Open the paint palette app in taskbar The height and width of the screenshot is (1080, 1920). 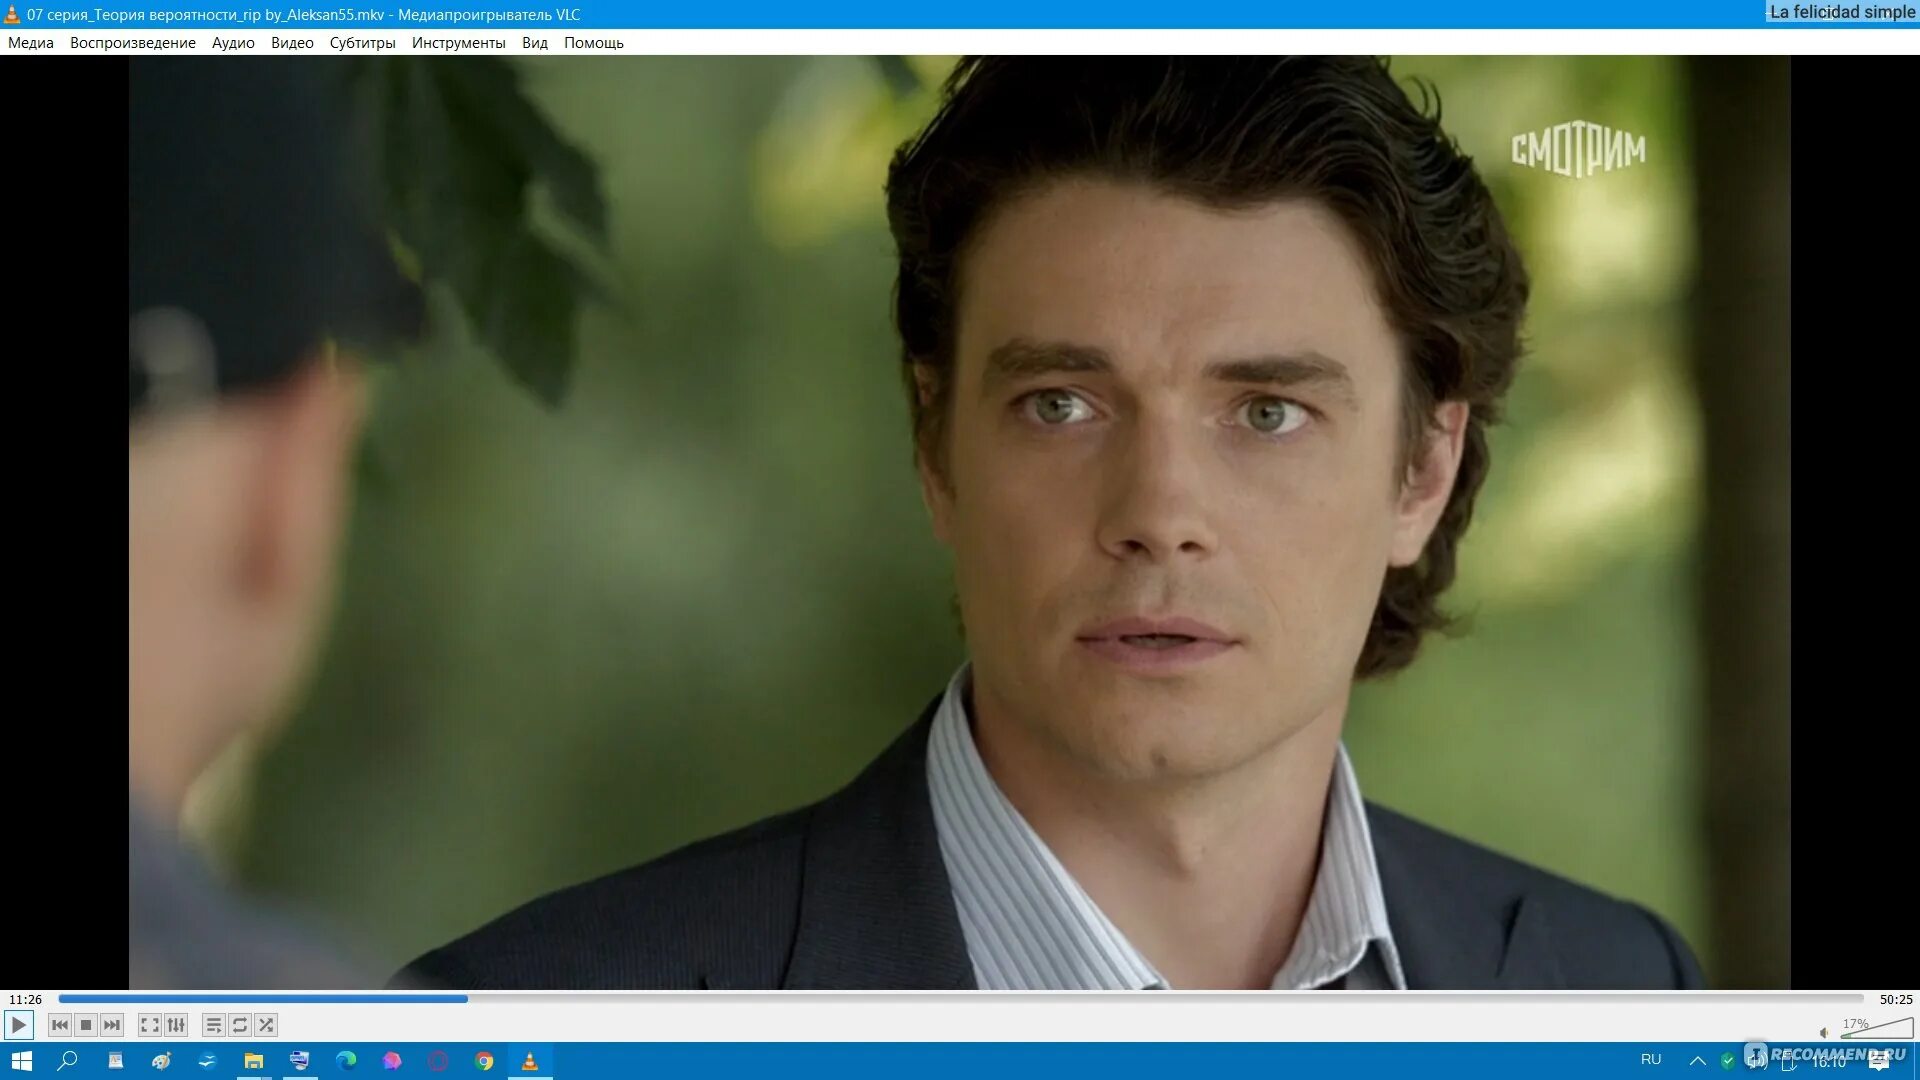[161, 1061]
